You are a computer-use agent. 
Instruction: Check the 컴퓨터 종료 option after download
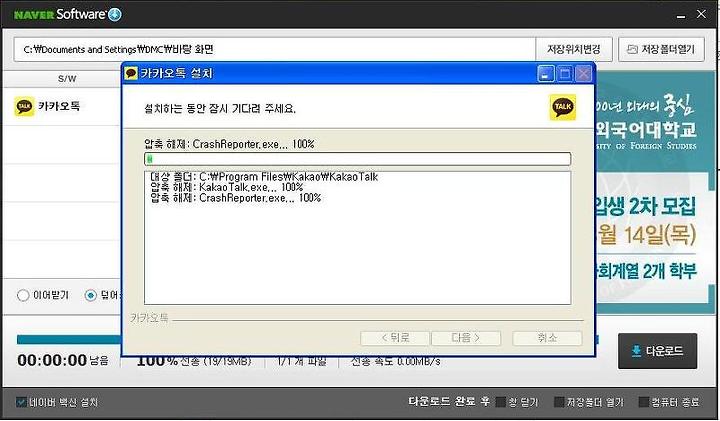(x=644, y=402)
